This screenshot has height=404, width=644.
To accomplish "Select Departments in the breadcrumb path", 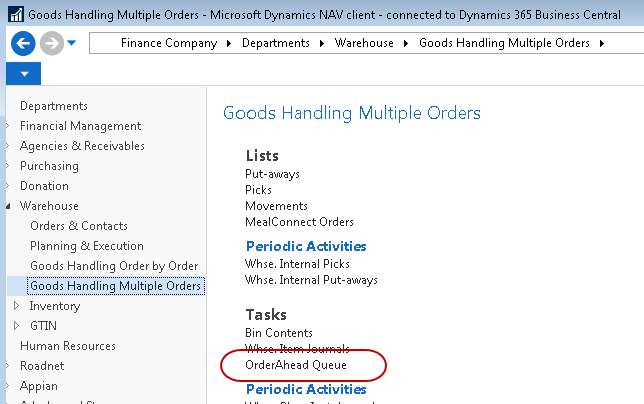I will point(274,44).
